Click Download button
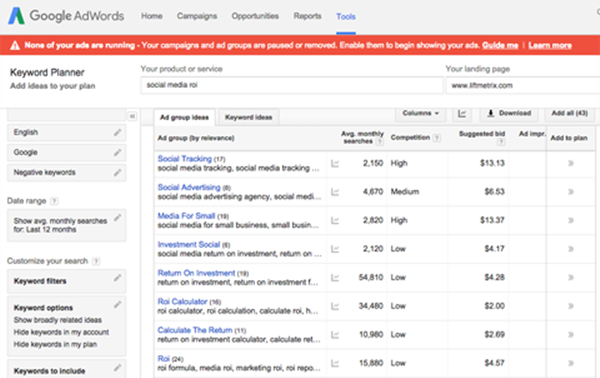This screenshot has width=600, height=378. coord(509,113)
